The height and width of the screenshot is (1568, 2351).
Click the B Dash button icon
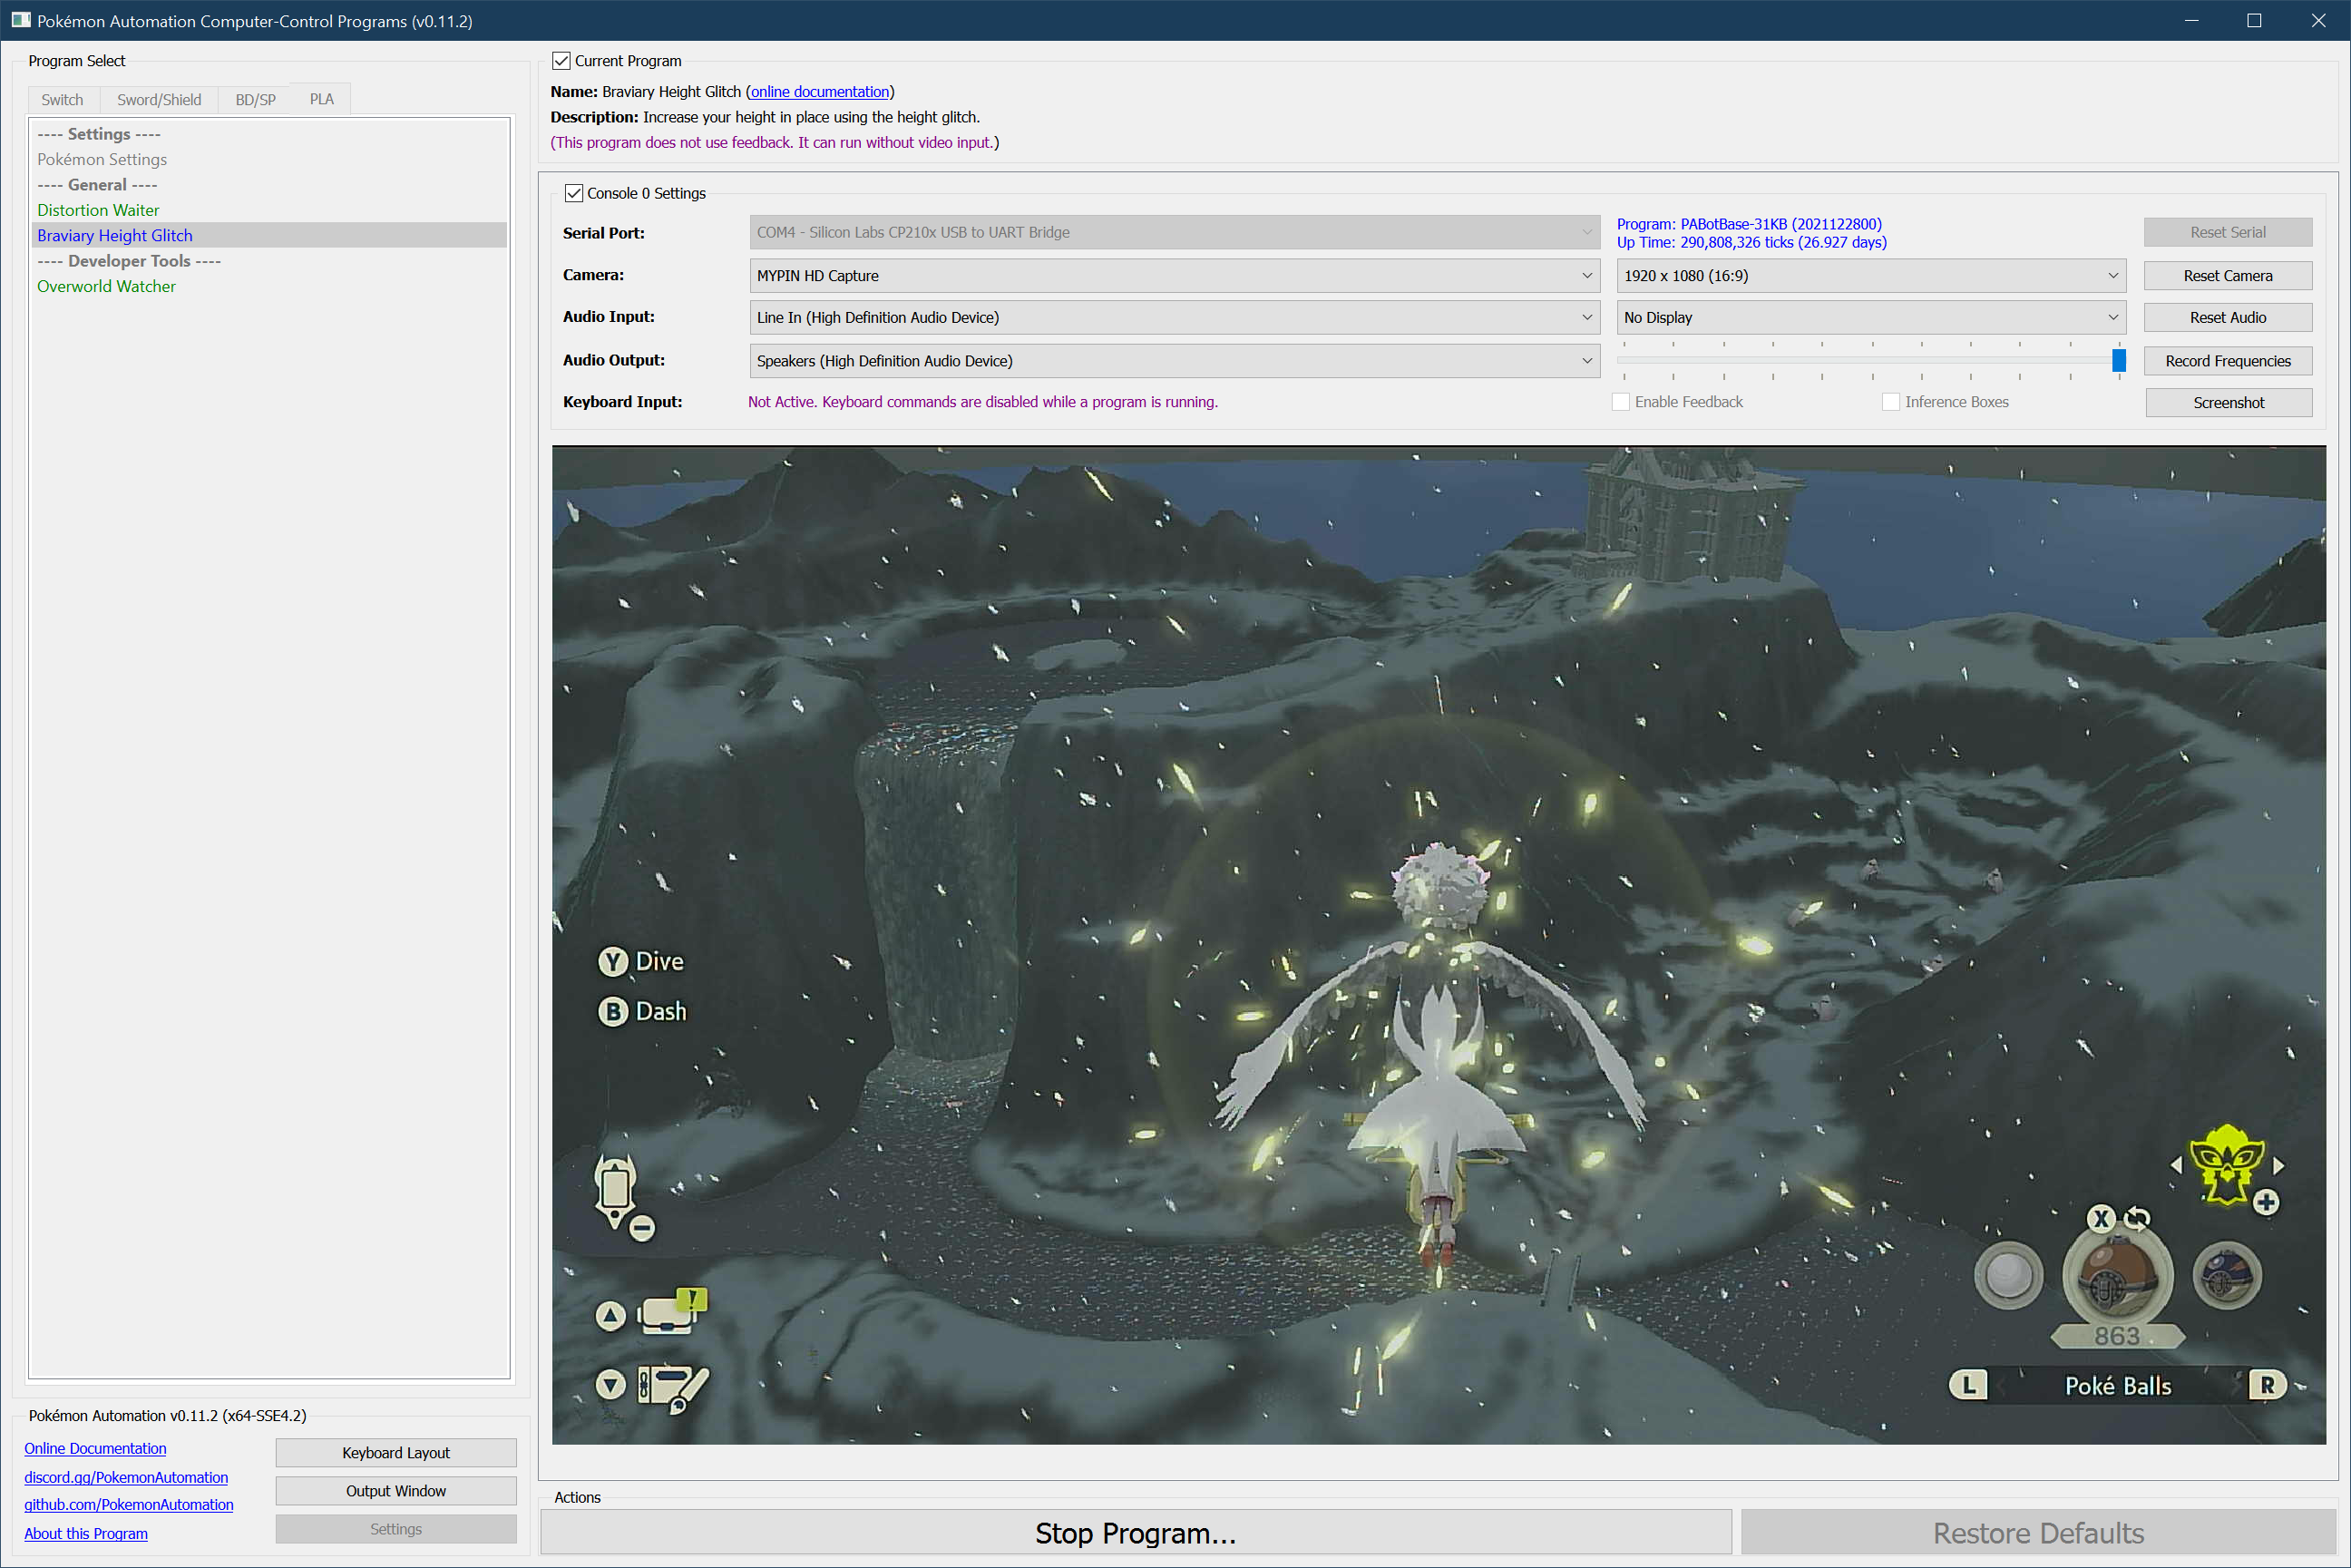pos(613,1011)
